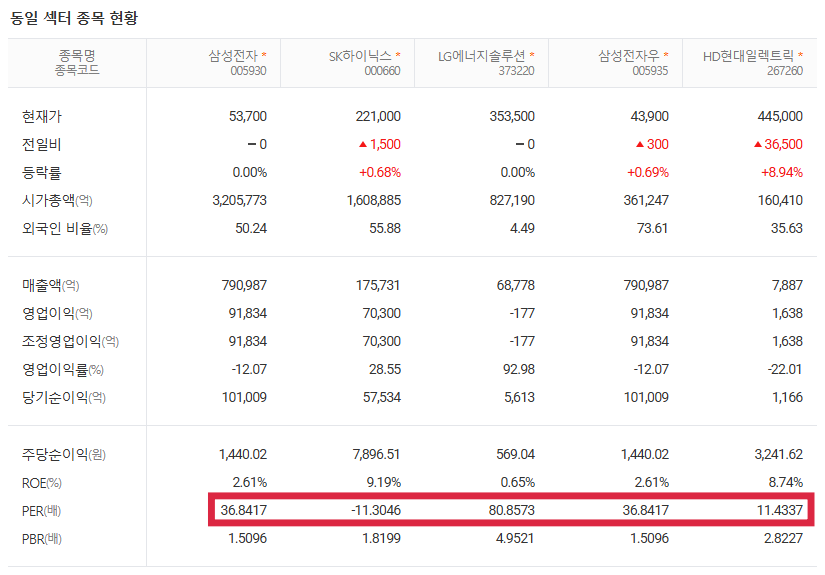Click operating margin -22.01
Screen dimensions: 825x575
(785, 369)
